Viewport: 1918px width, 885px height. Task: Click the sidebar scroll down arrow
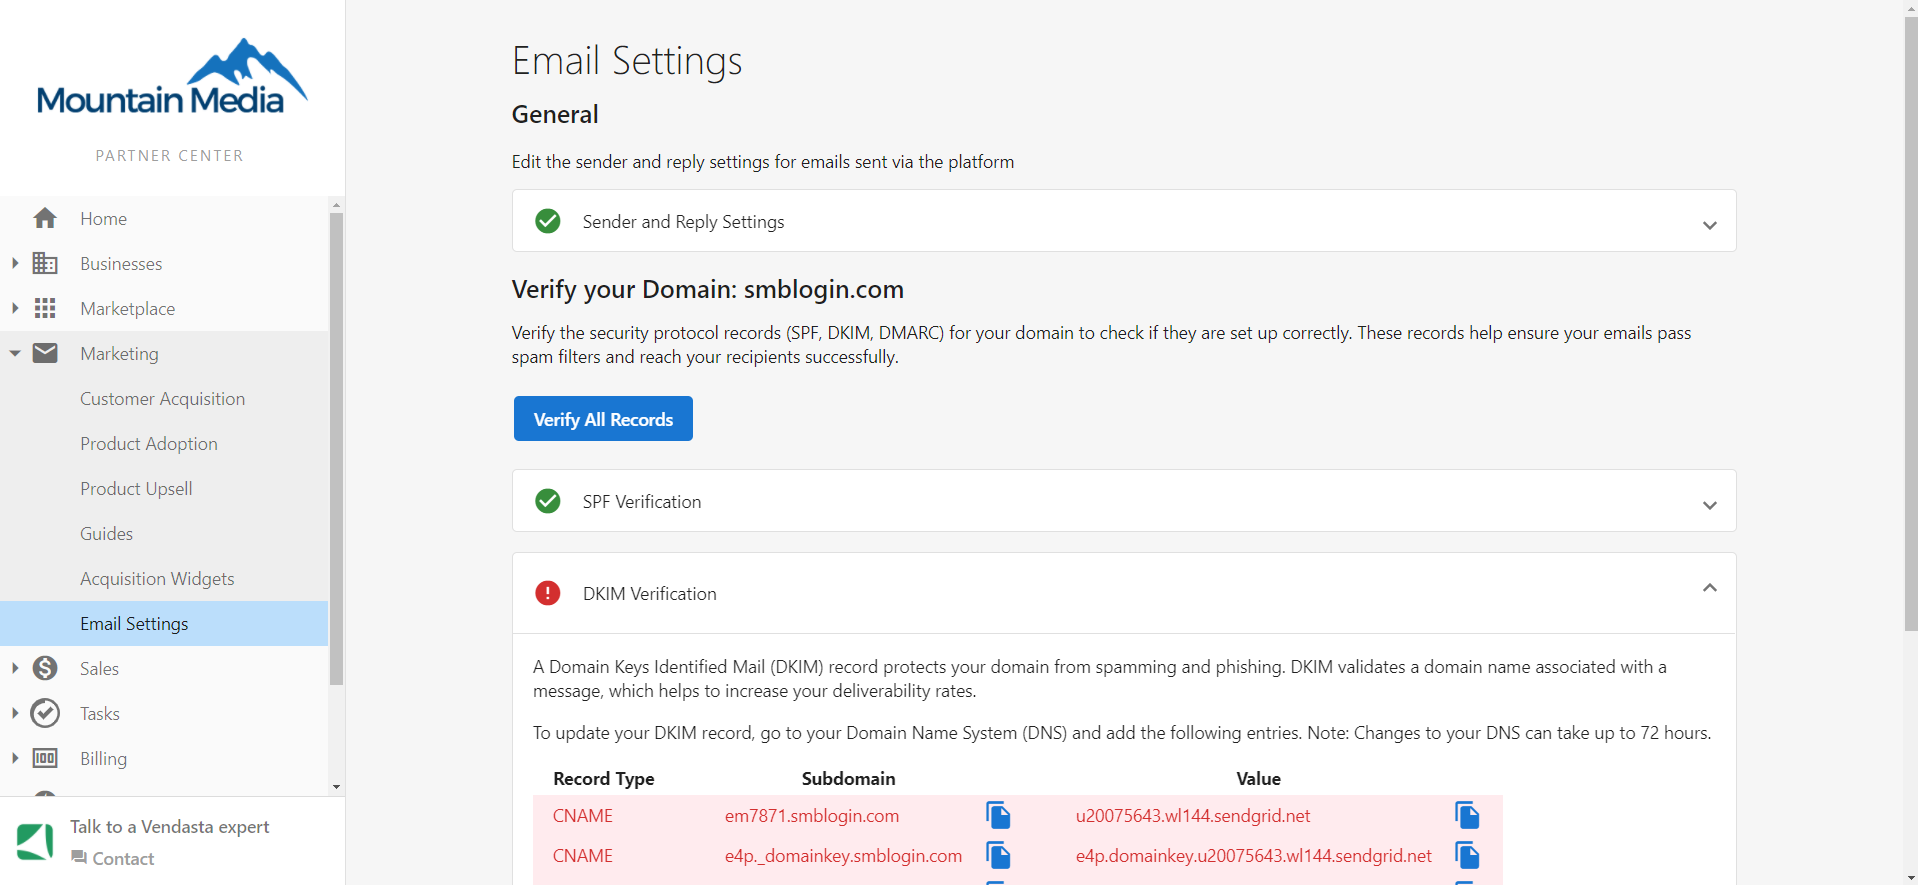[x=336, y=787]
